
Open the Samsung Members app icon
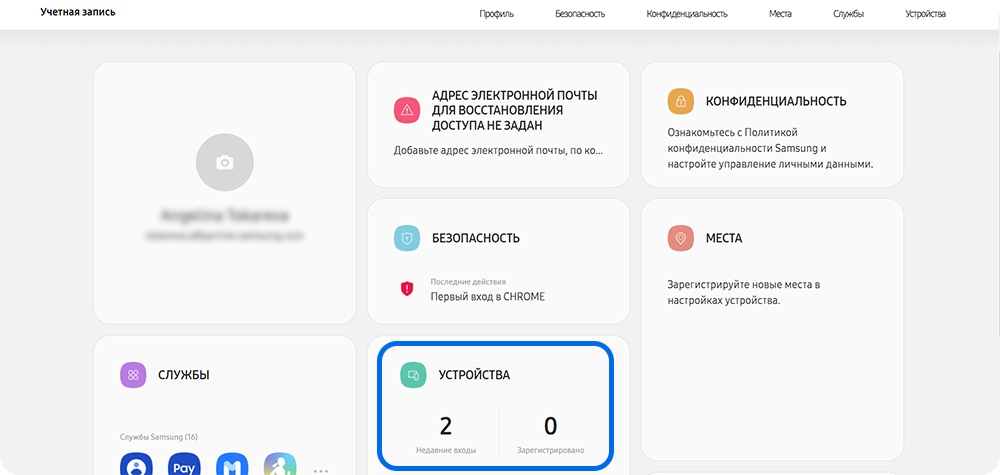coord(232,464)
